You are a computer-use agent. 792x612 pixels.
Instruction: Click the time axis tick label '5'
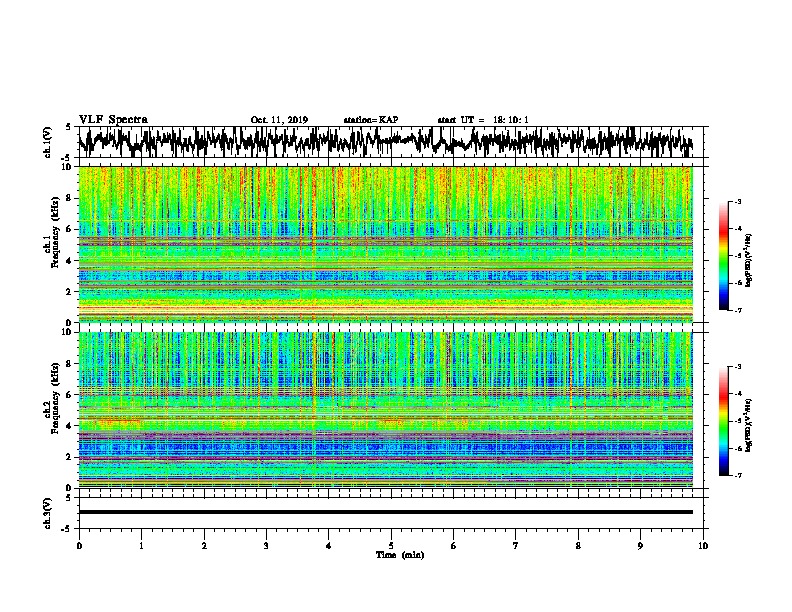391,546
